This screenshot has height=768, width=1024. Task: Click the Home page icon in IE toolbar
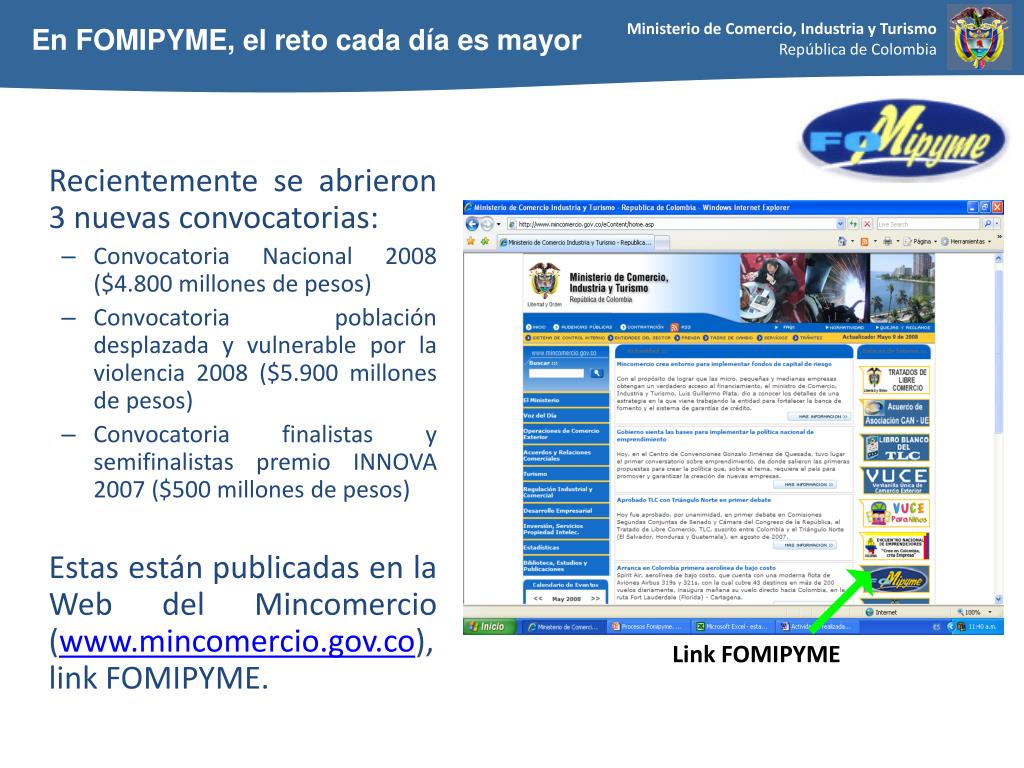pos(842,242)
